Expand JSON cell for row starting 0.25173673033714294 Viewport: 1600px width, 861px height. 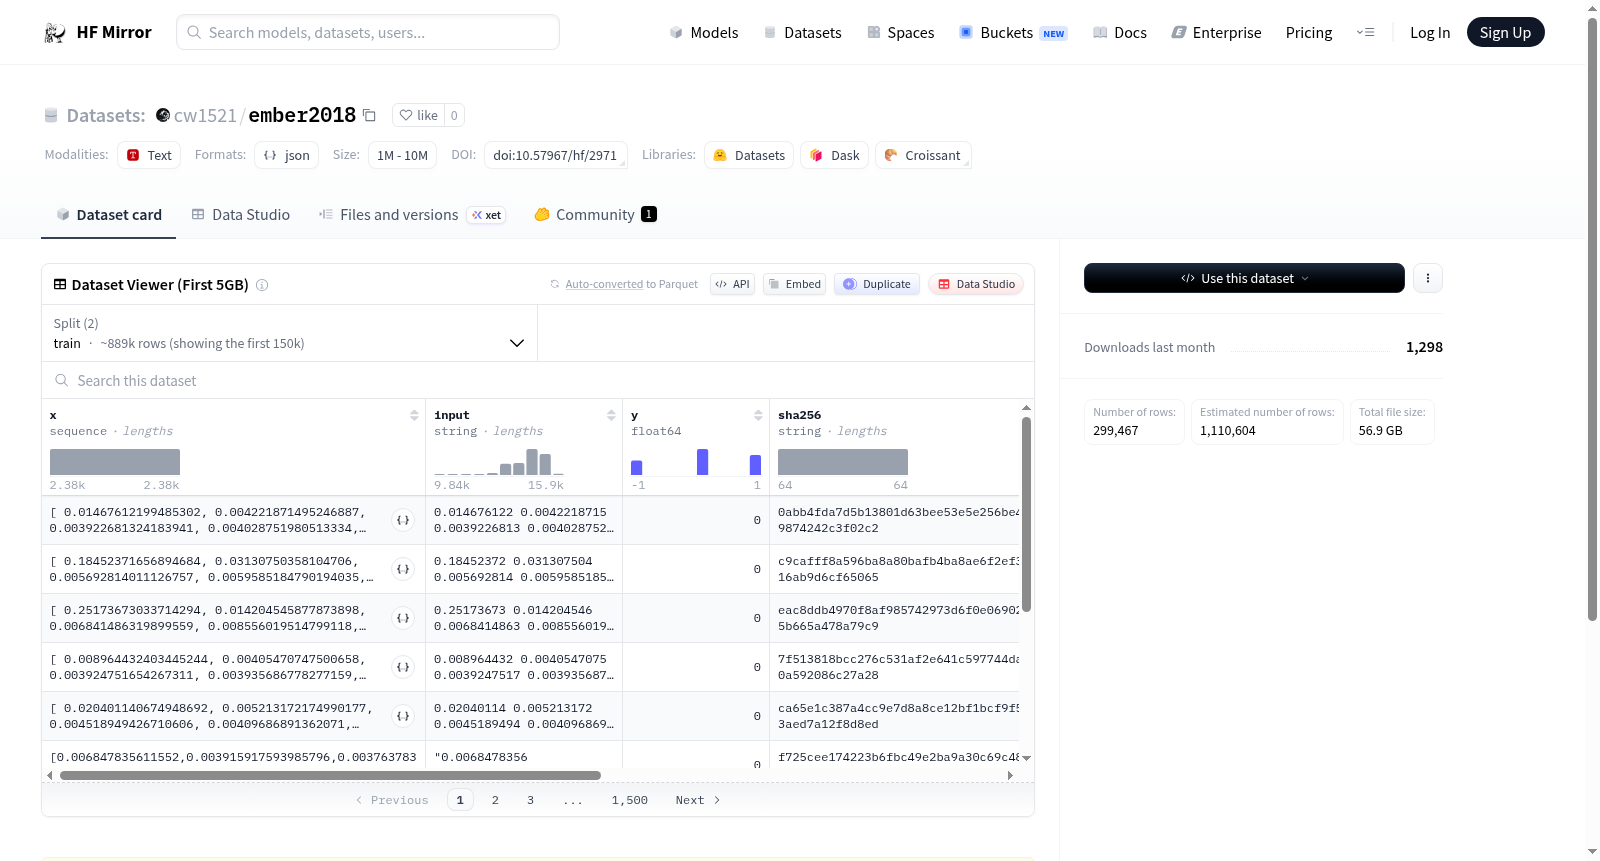click(403, 618)
